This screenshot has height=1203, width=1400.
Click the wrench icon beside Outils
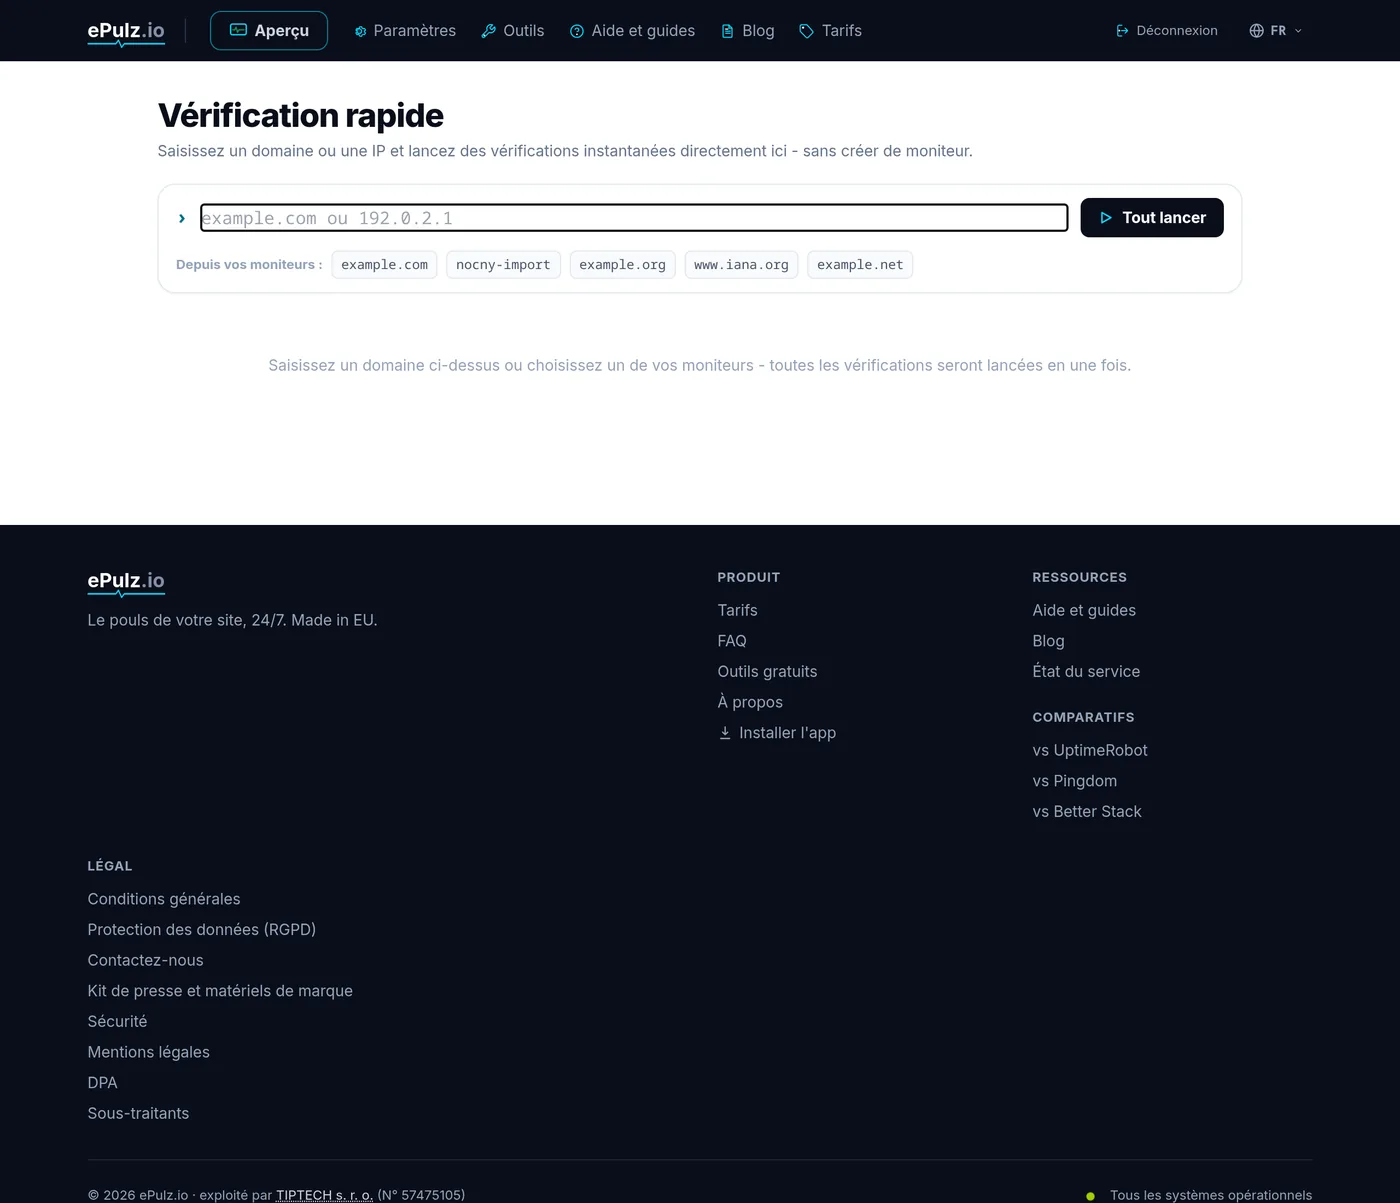[489, 31]
